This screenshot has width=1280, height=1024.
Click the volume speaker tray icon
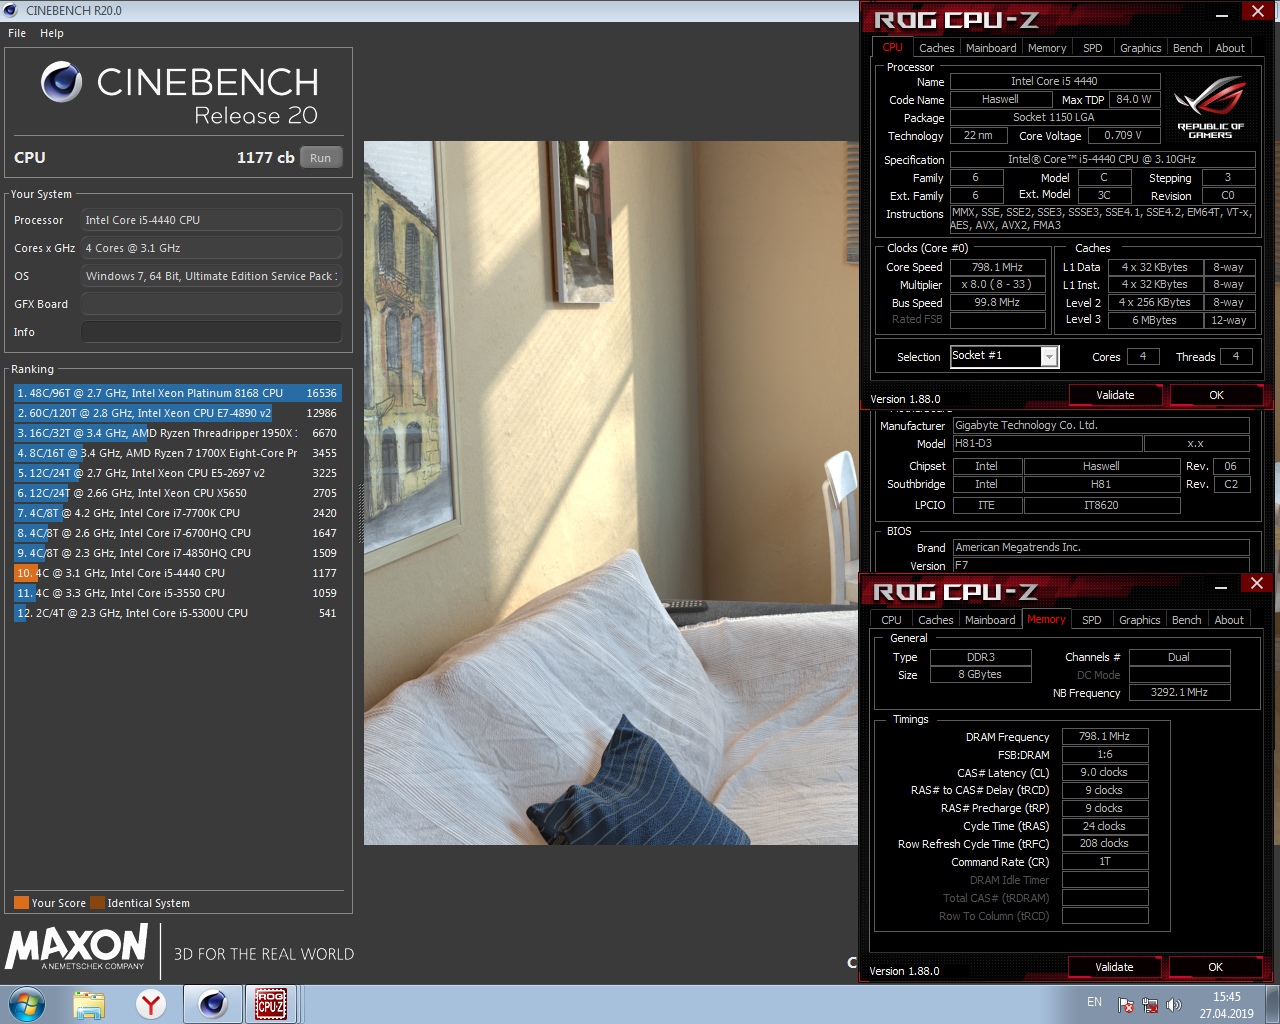(x=1174, y=1004)
